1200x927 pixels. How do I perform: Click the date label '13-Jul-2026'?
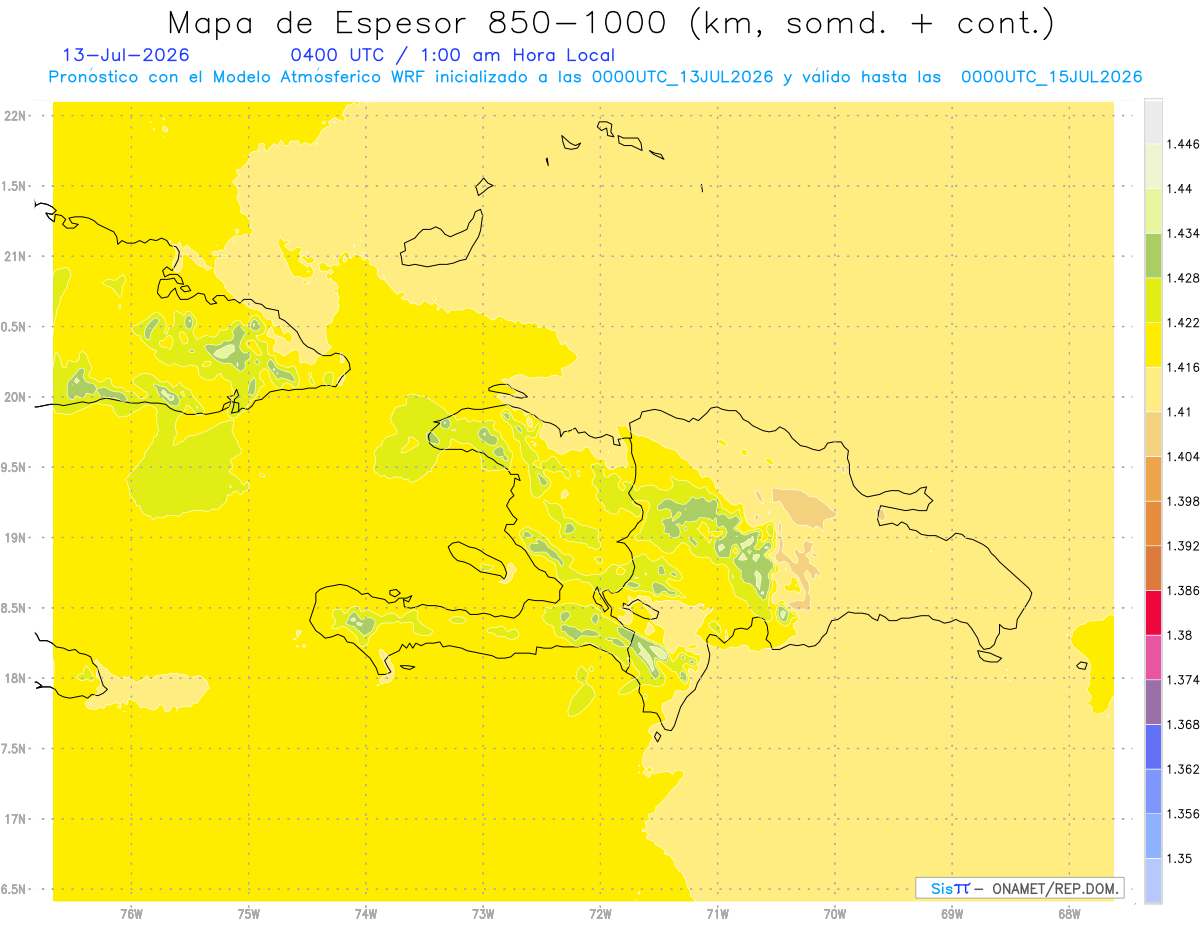(x=126, y=56)
